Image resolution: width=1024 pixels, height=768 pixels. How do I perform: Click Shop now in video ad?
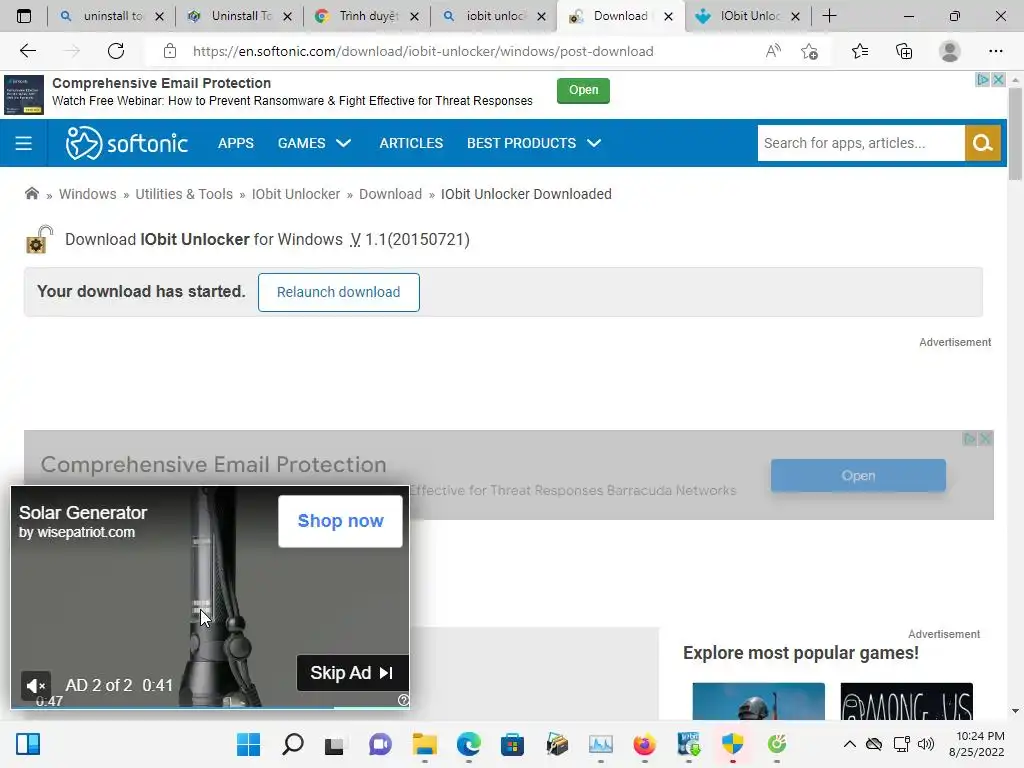point(340,521)
